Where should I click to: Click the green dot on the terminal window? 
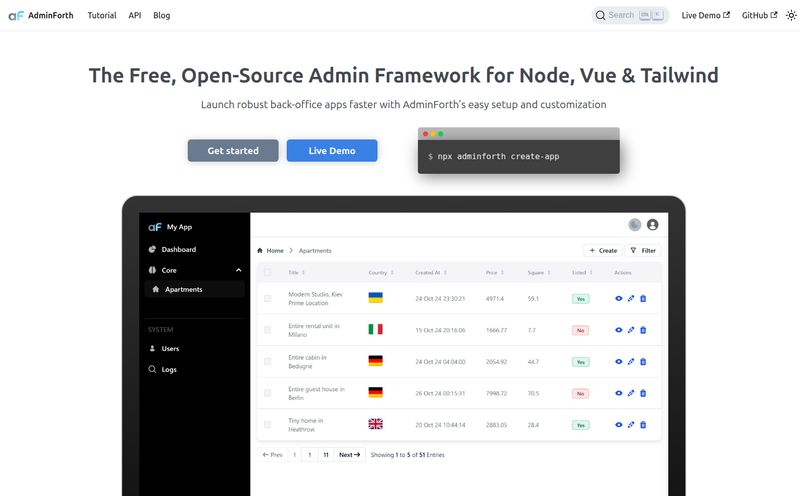click(x=440, y=134)
